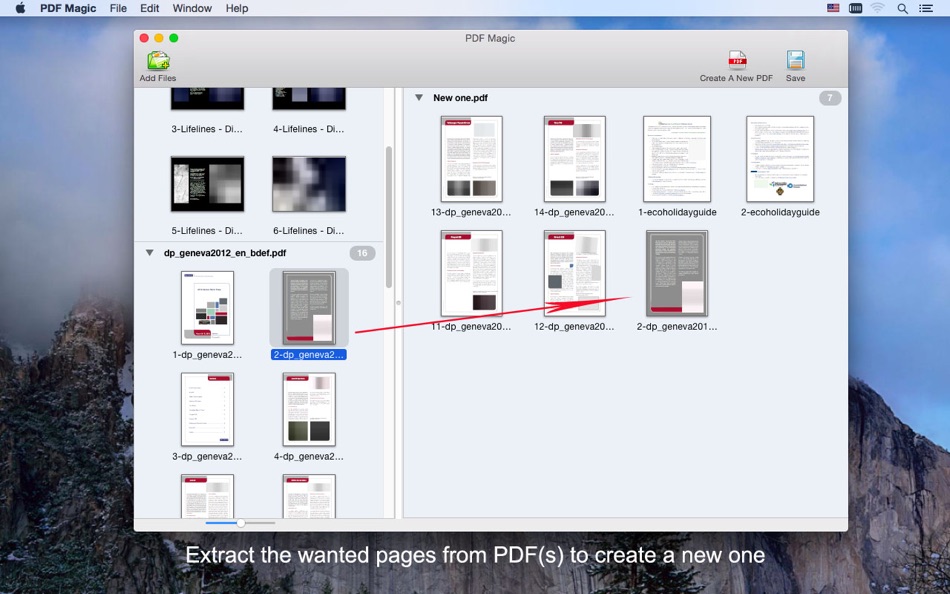Adjust the thumbnail size slider
Viewport: 950px width, 594px height.
point(241,522)
